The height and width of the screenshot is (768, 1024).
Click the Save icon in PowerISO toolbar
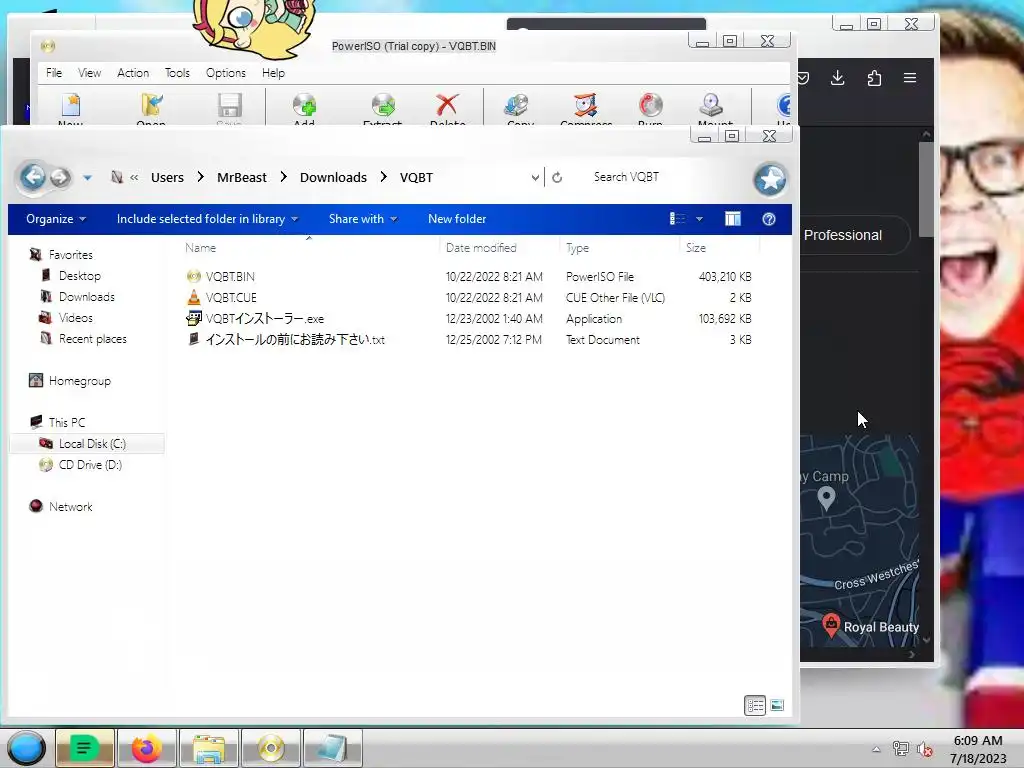[229, 106]
